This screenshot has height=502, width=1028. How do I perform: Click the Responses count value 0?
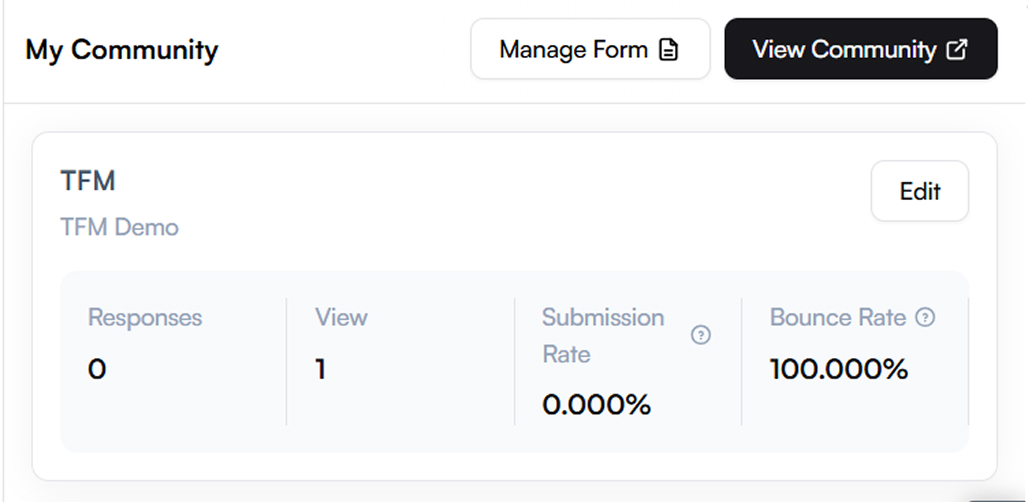pos(96,370)
